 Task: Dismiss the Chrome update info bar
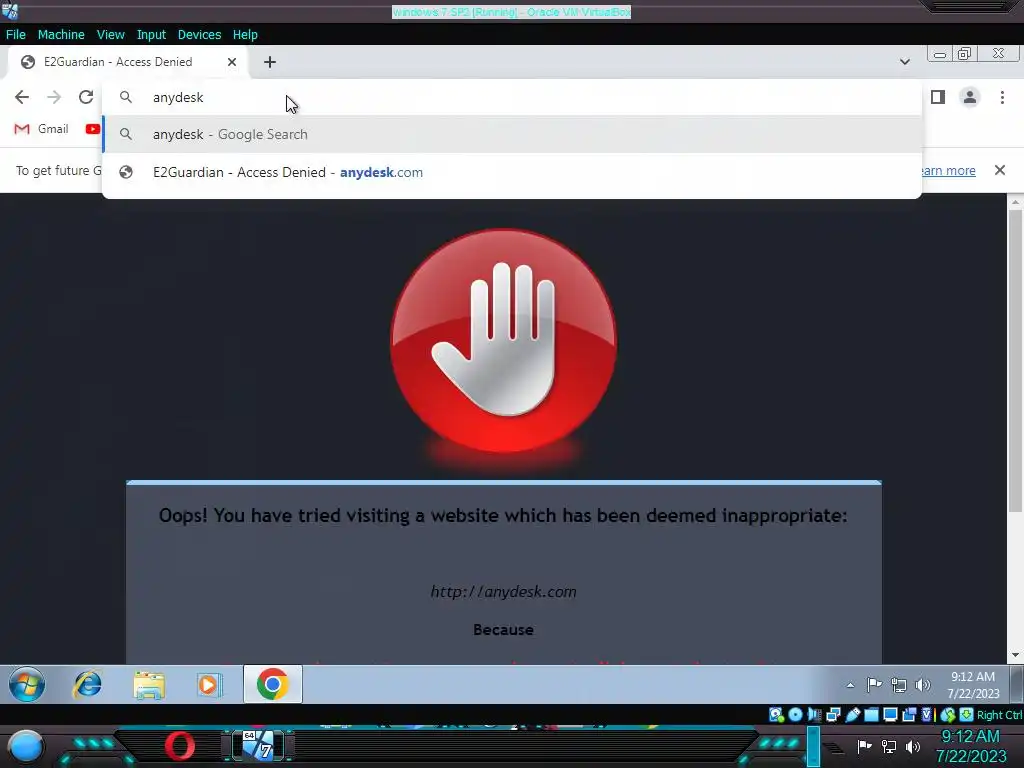(1000, 170)
